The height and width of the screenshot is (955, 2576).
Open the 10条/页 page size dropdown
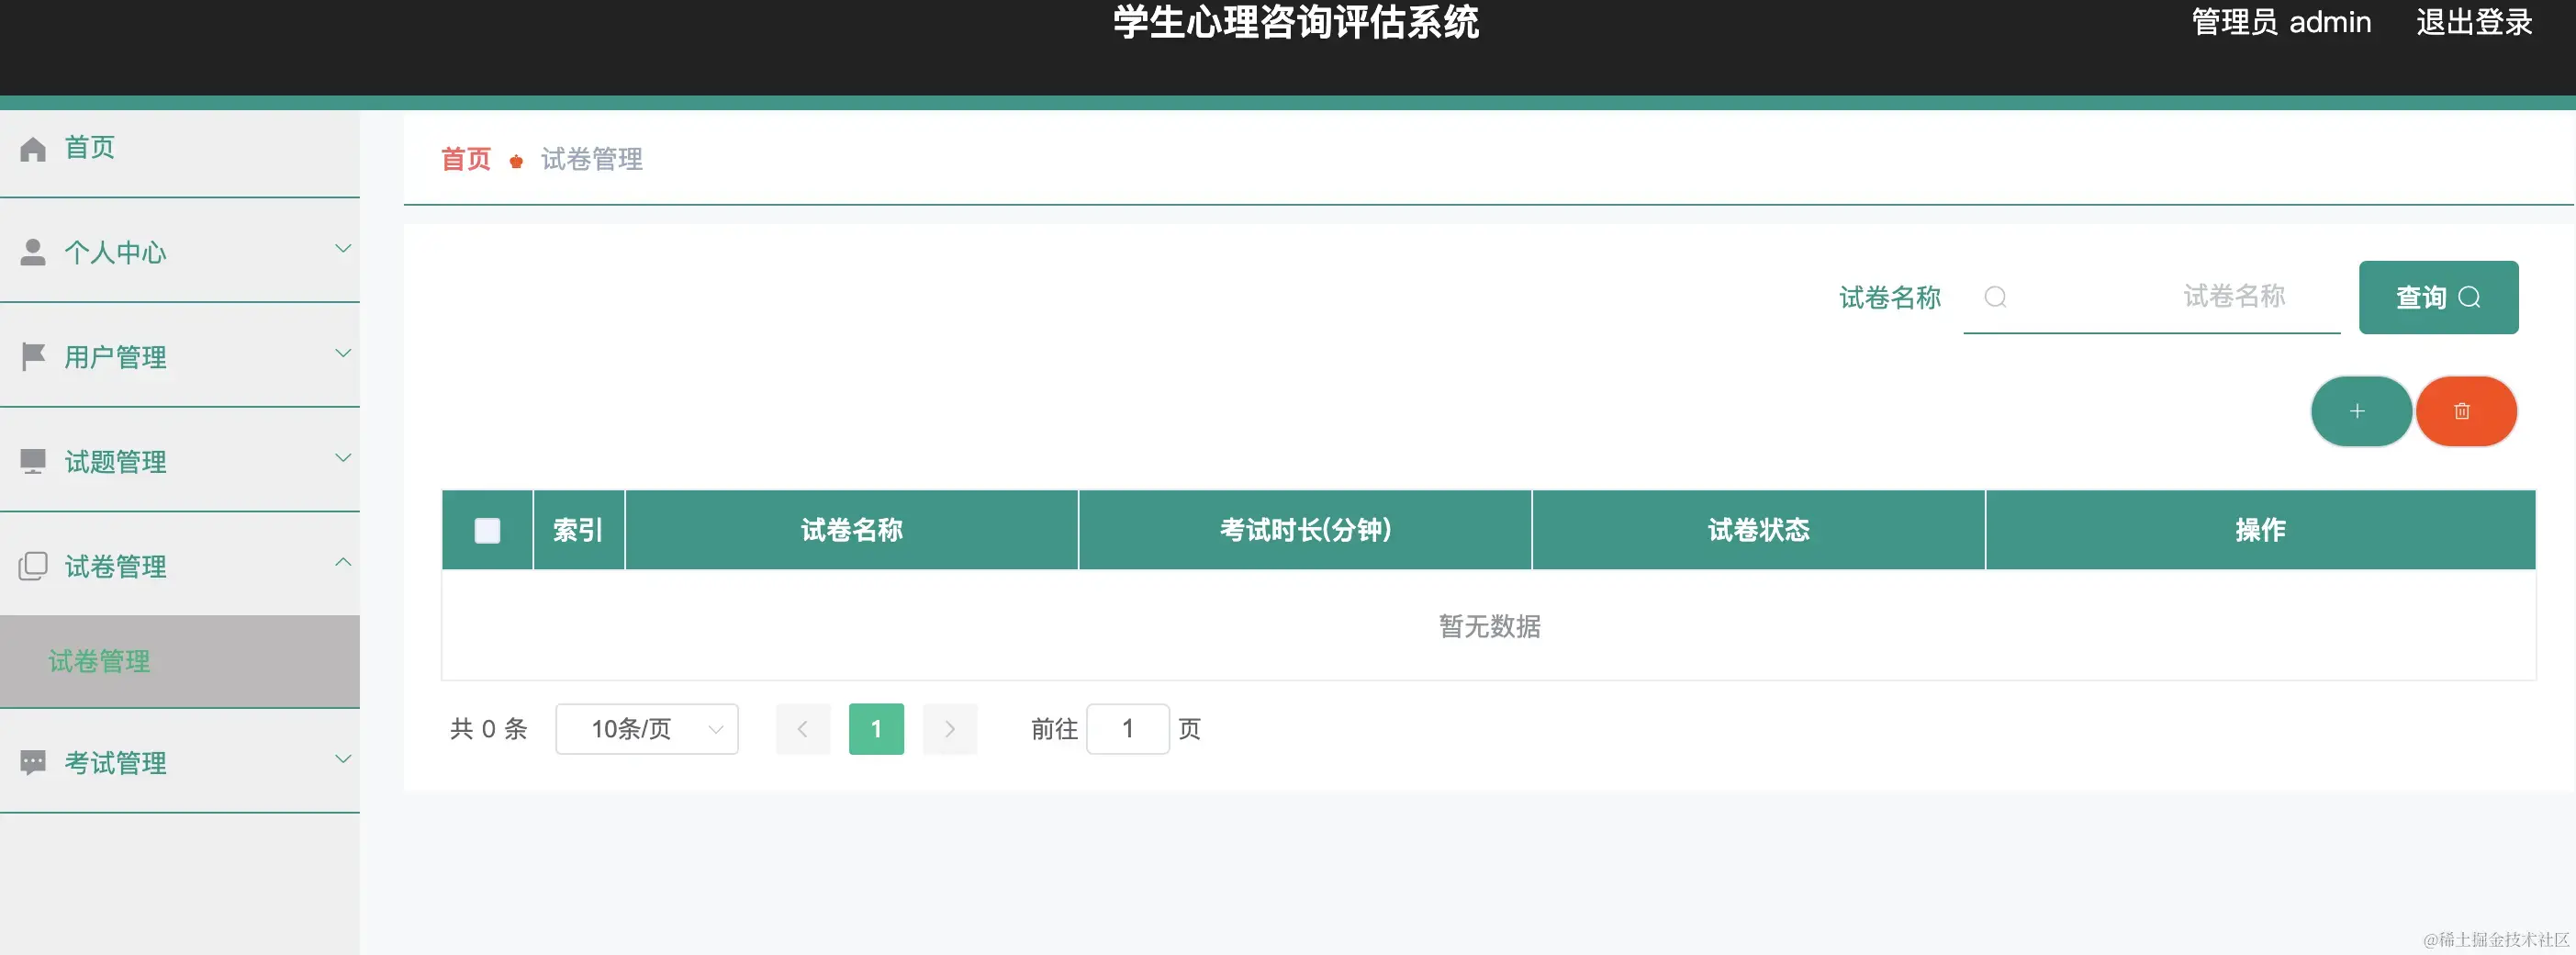tap(646, 729)
